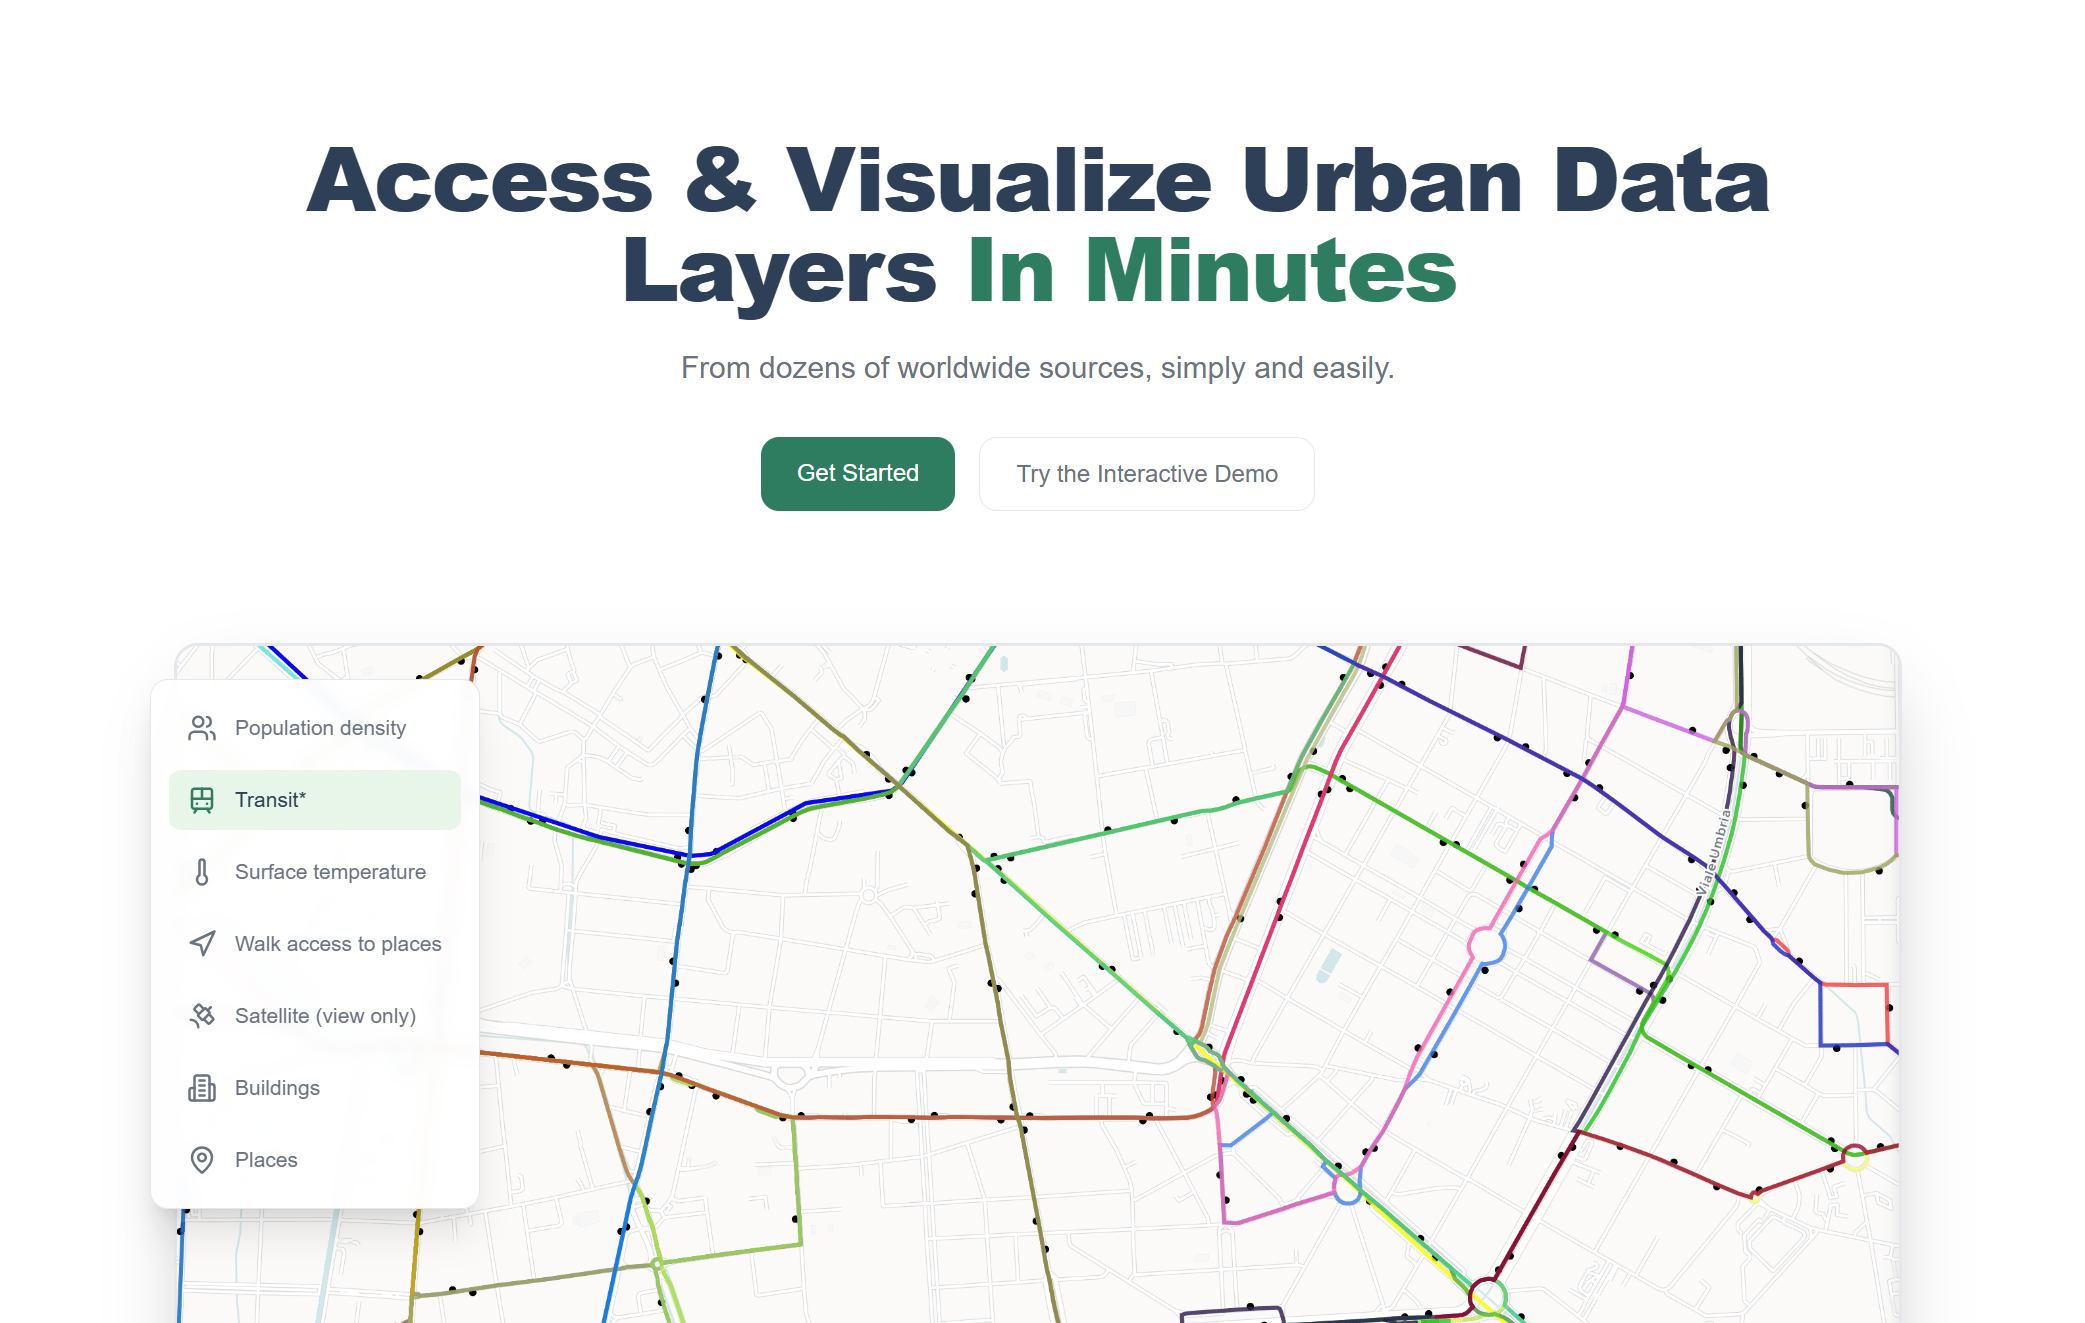Open Try the Interactive Demo
The height and width of the screenshot is (1323, 2085).
pos(1146,474)
